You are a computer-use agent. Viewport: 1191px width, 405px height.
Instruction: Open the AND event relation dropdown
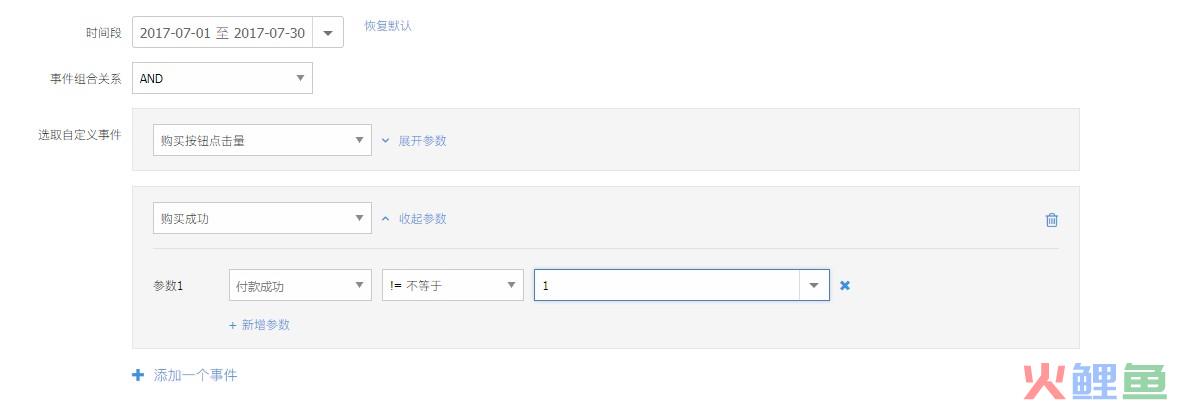[223, 78]
